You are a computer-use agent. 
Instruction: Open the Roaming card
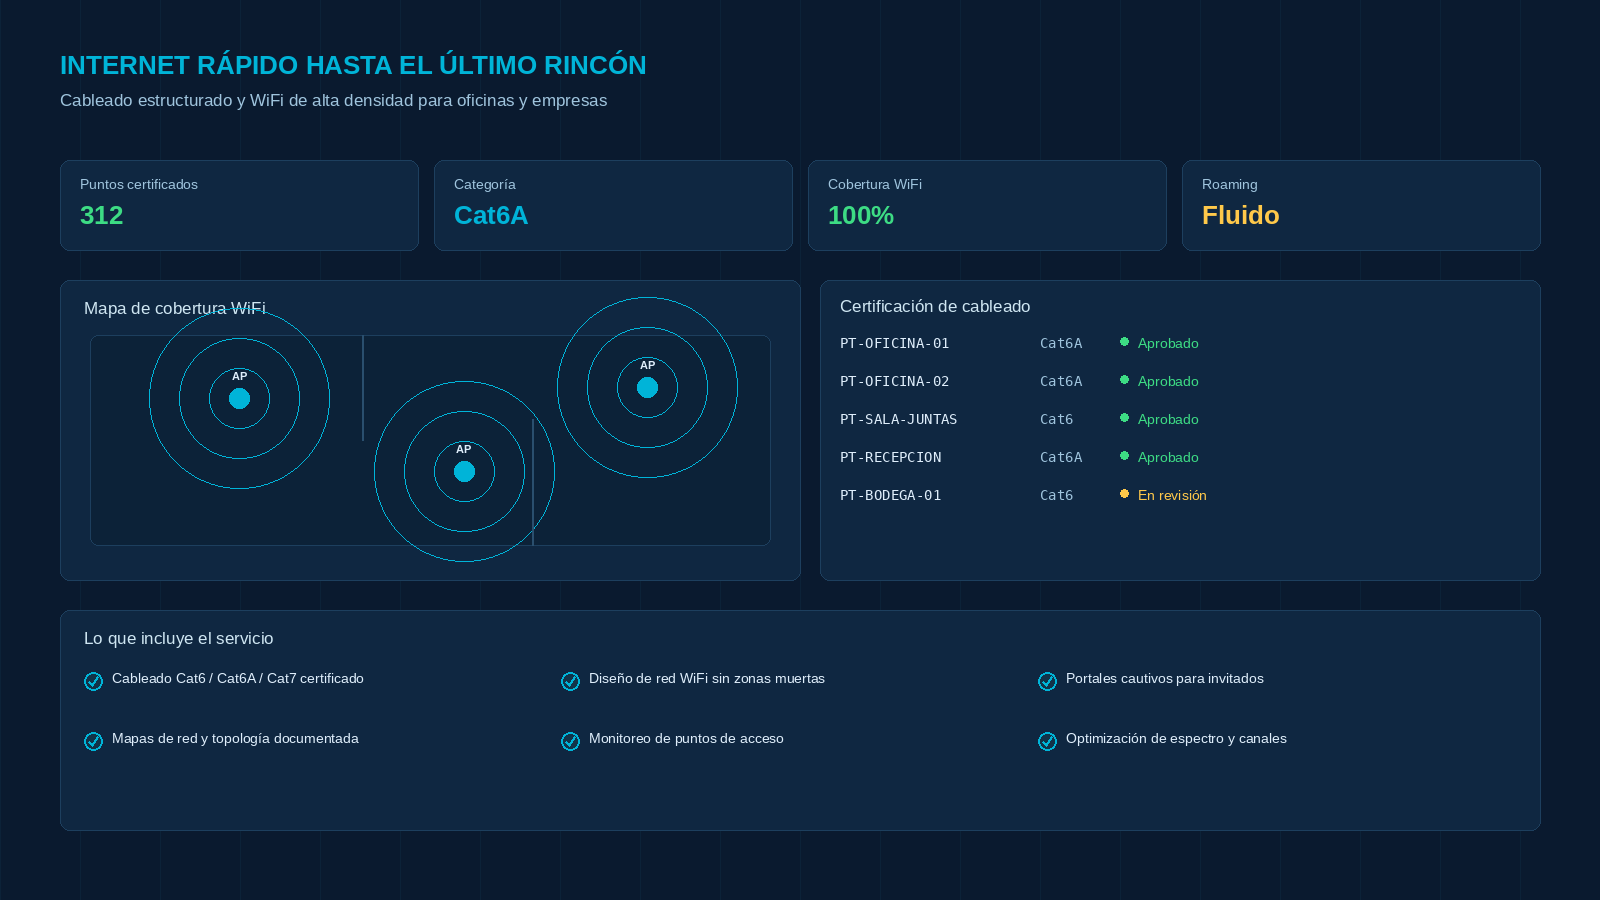(1362, 206)
